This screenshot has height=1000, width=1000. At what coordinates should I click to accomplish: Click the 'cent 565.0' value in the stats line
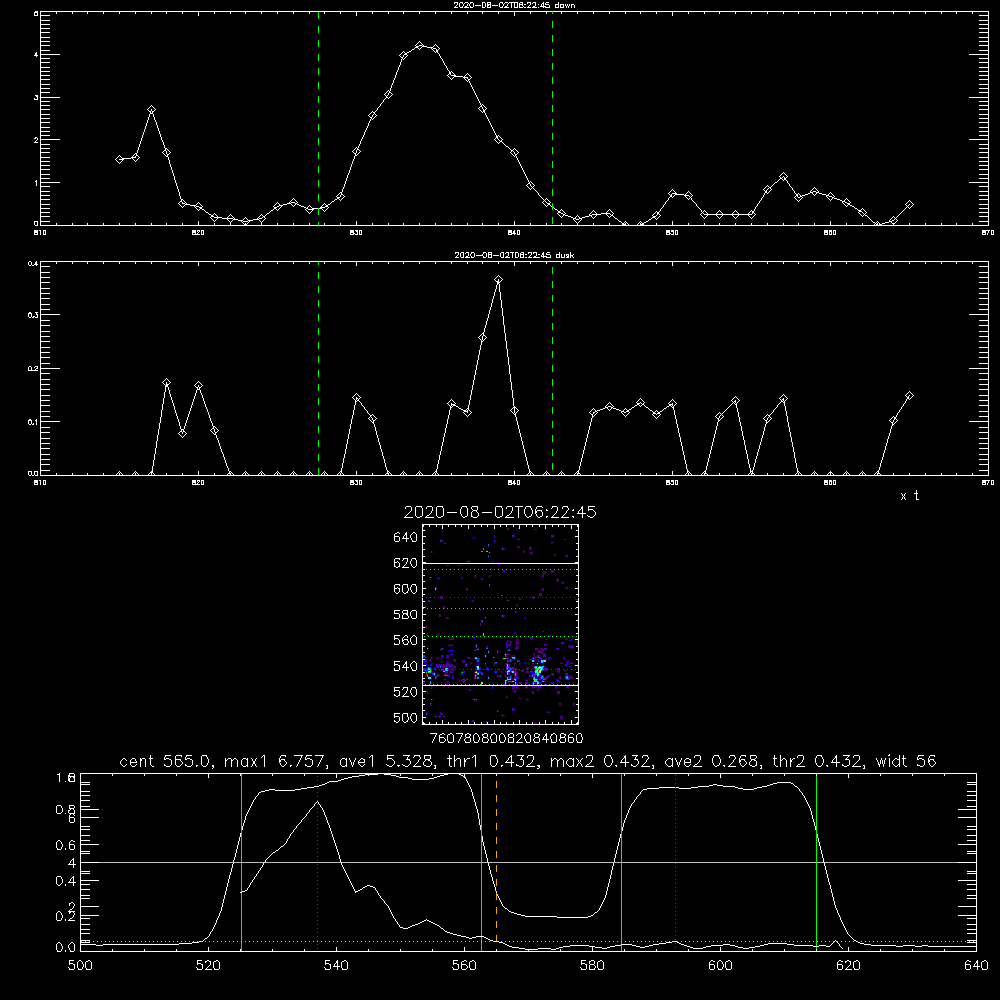[x=165, y=761]
